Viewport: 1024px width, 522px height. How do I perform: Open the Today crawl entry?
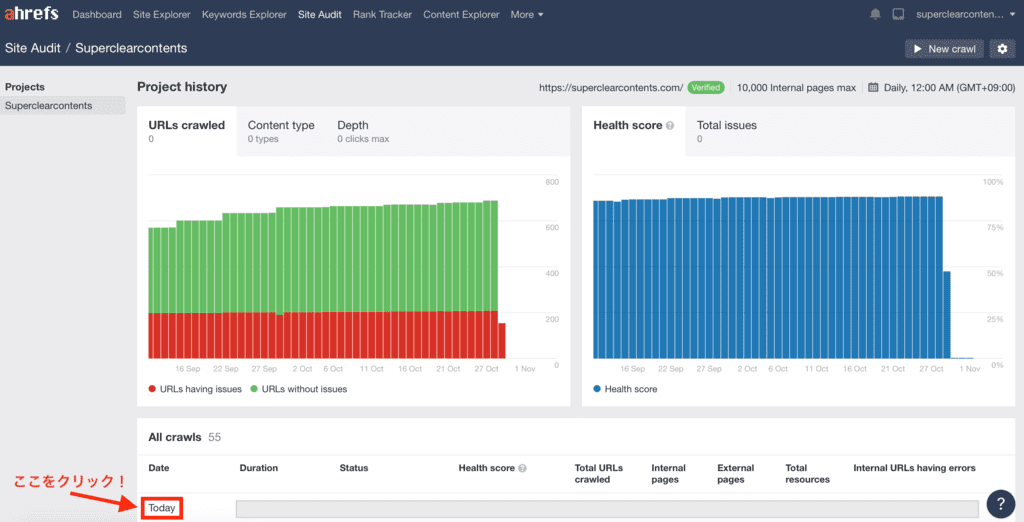[161, 508]
